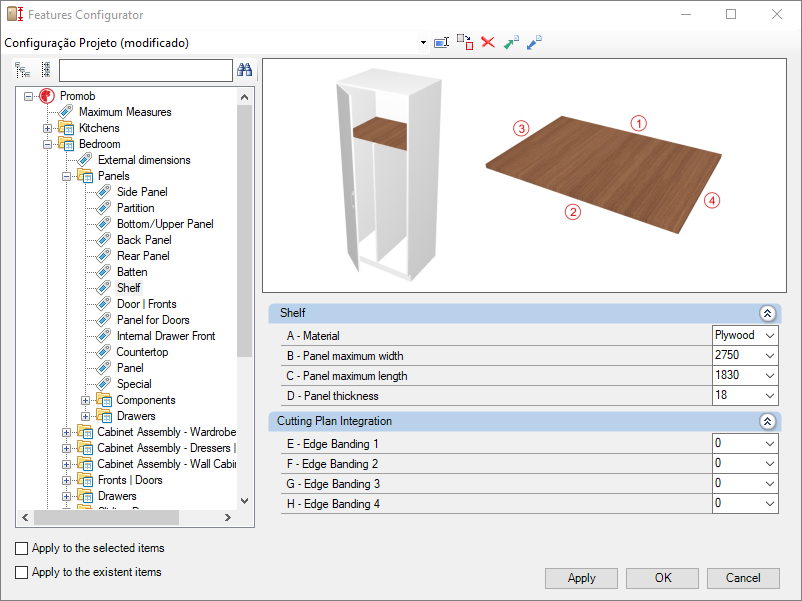Expand the Kitchens tree node
Viewport: 802px width, 601px height.
pyautogui.click(x=48, y=128)
